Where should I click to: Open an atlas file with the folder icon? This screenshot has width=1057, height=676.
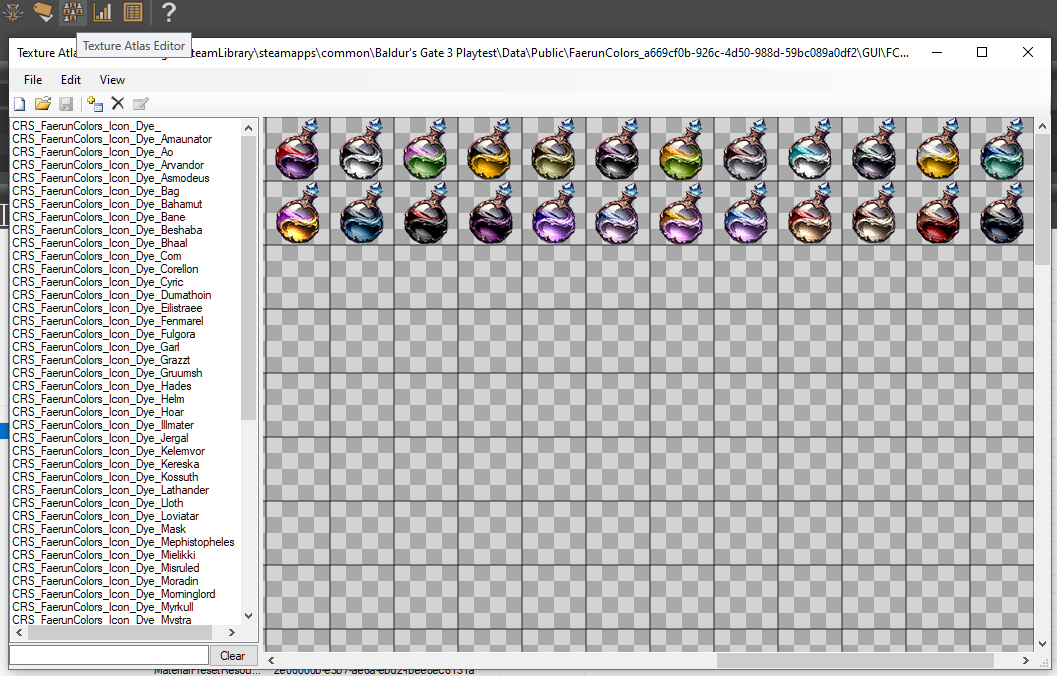[x=42, y=104]
